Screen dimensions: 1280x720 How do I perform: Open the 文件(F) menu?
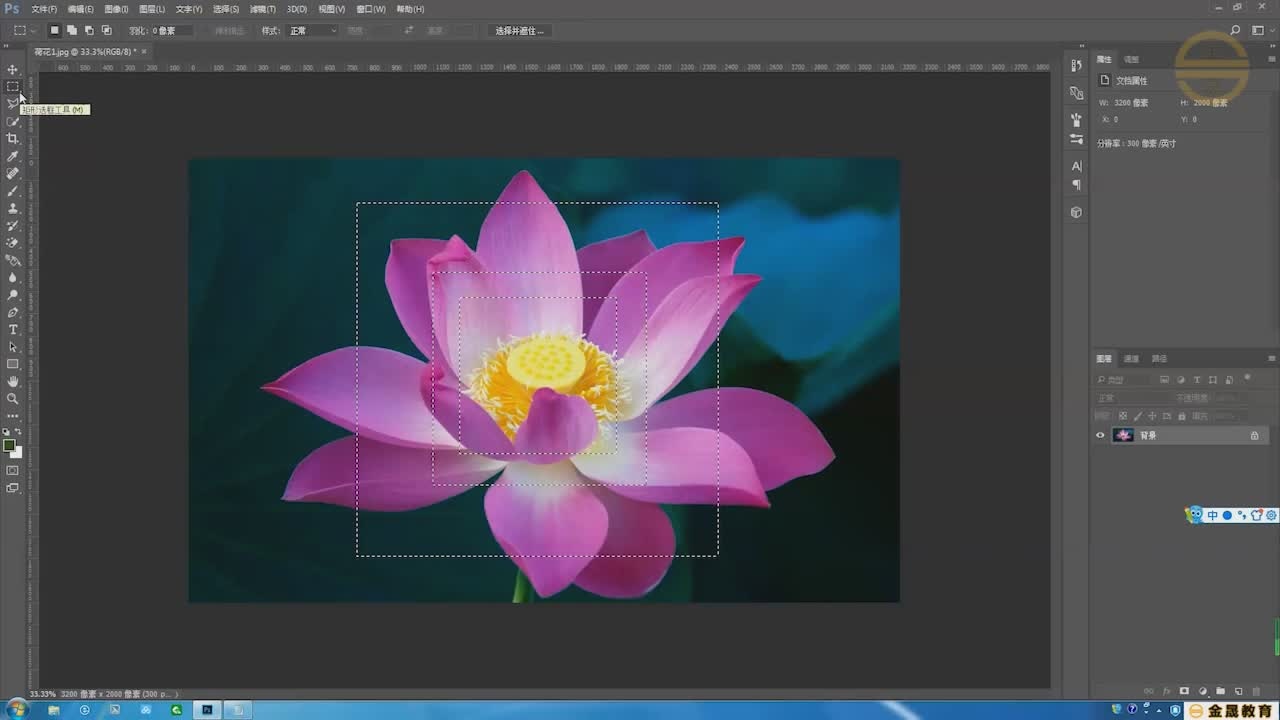(44, 9)
